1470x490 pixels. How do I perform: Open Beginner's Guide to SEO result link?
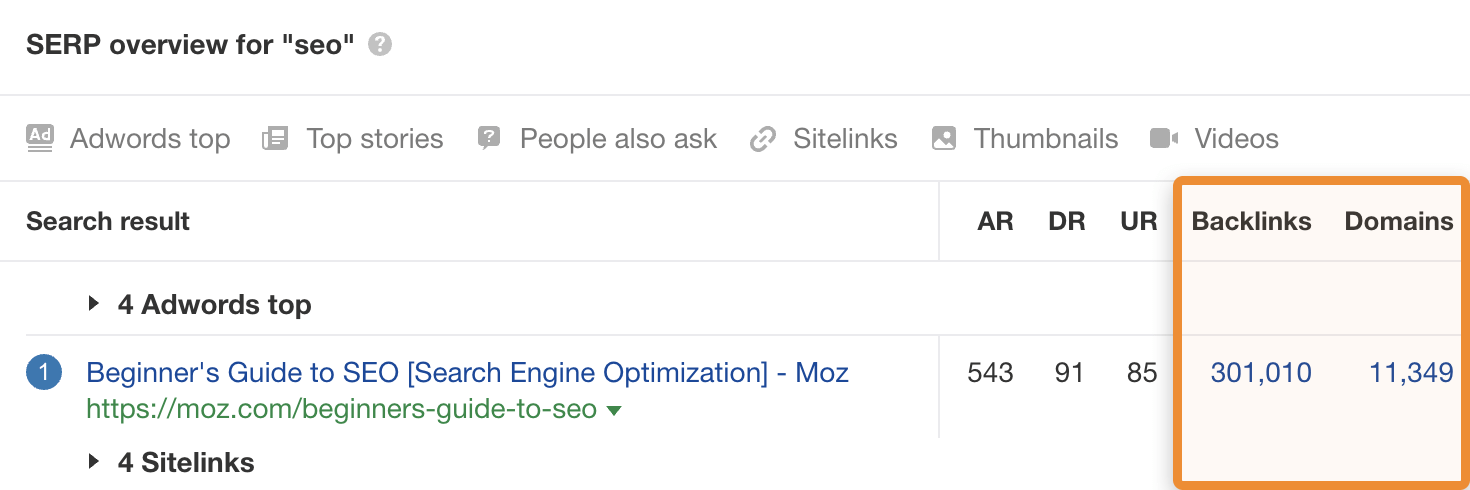point(467,374)
